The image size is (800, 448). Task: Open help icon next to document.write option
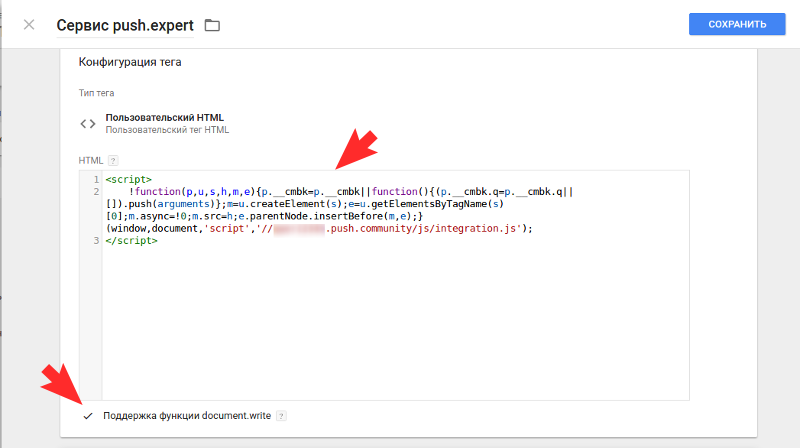(x=281, y=416)
